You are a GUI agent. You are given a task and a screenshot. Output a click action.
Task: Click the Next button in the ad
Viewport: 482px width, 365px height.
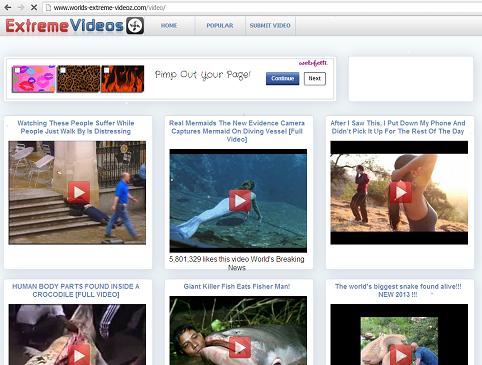[315, 79]
